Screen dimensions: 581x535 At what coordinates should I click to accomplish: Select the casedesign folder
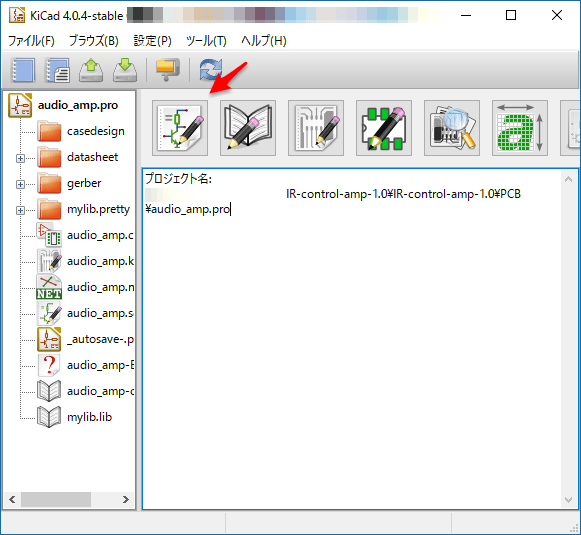[x=96, y=131]
